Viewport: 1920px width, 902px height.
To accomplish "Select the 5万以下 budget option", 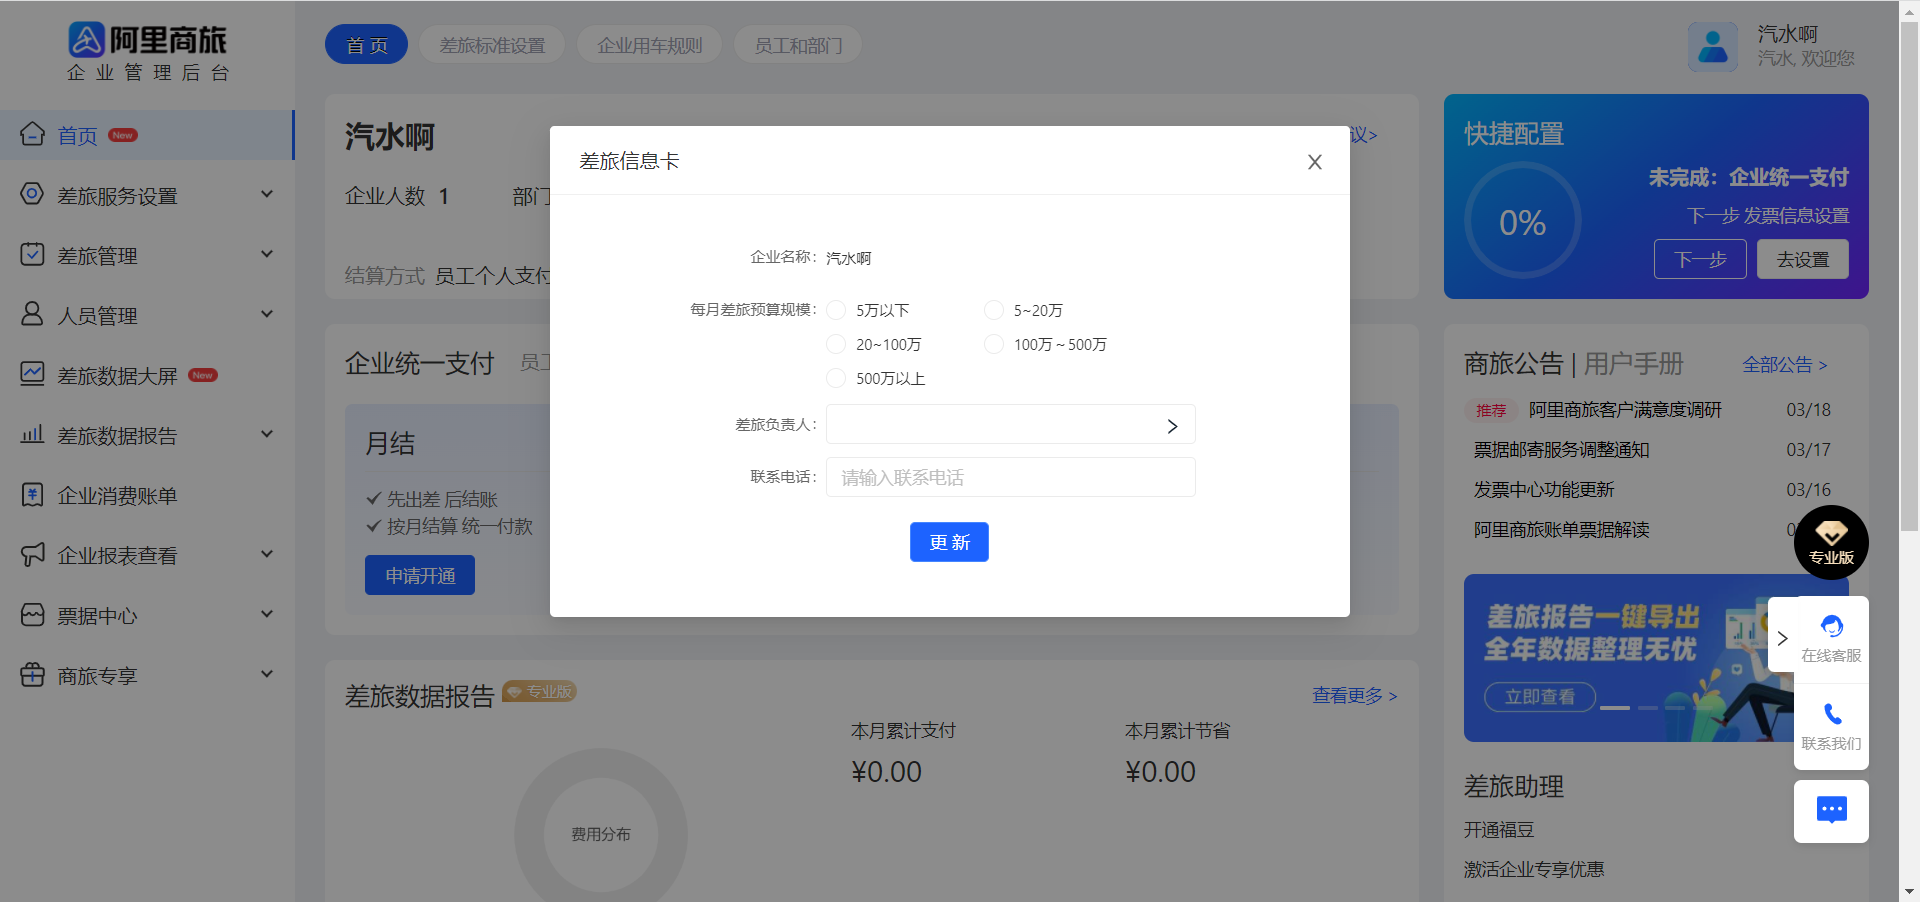I will [836, 310].
